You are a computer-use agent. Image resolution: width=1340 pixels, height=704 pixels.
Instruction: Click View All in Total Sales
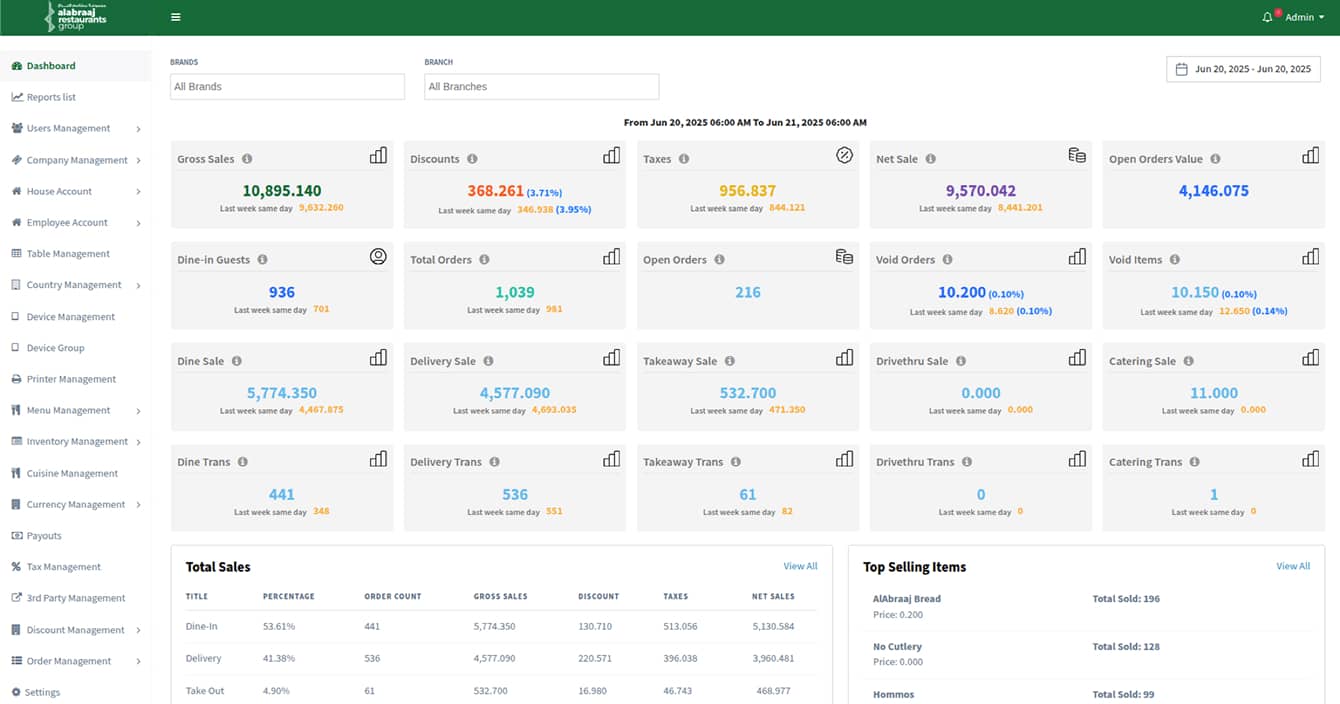click(x=800, y=566)
